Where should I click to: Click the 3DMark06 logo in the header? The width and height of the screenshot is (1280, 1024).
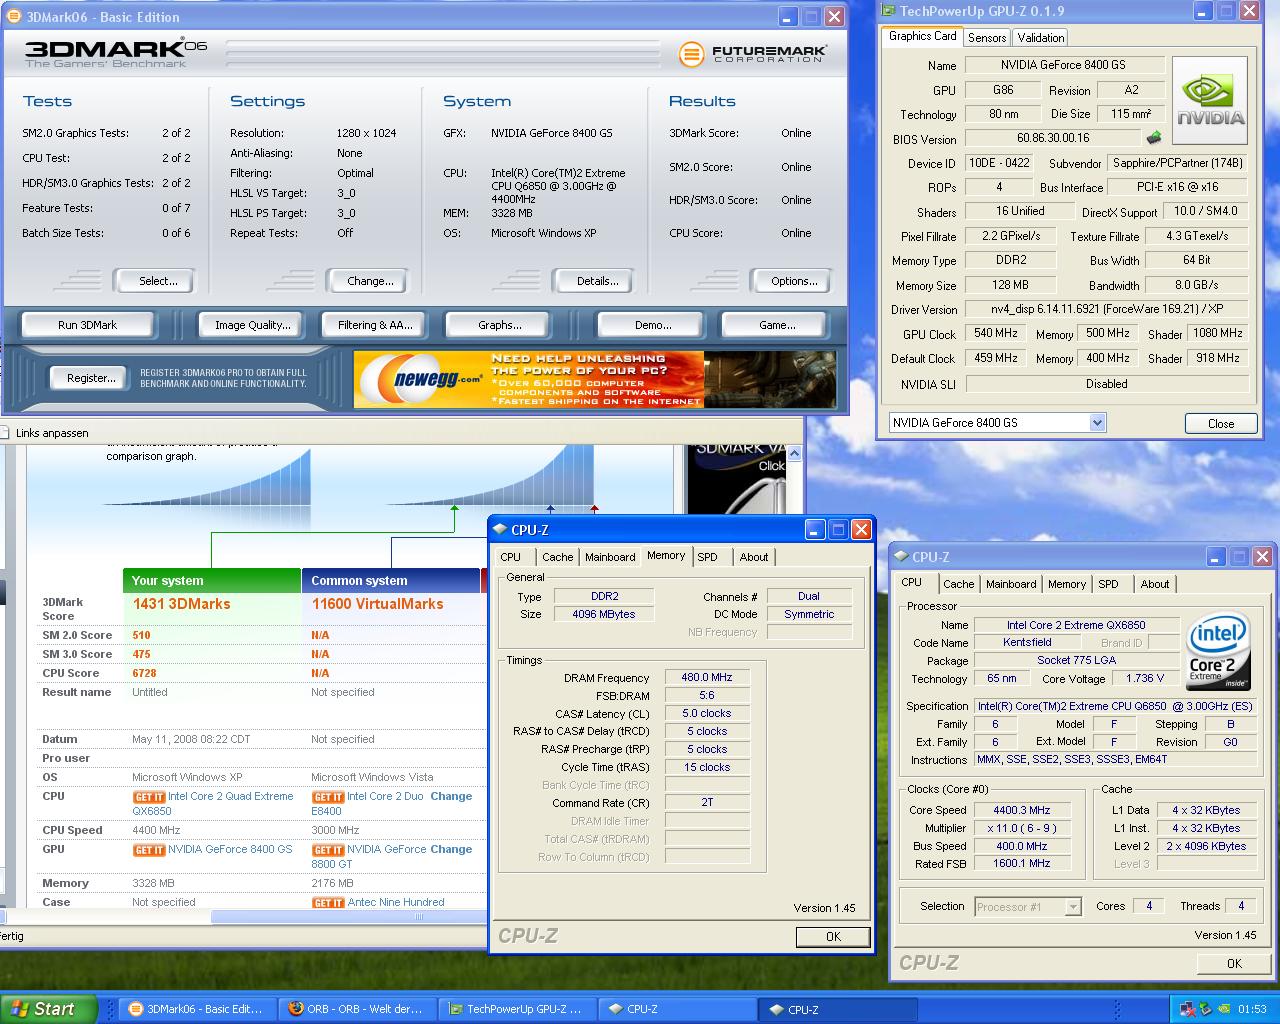point(116,52)
